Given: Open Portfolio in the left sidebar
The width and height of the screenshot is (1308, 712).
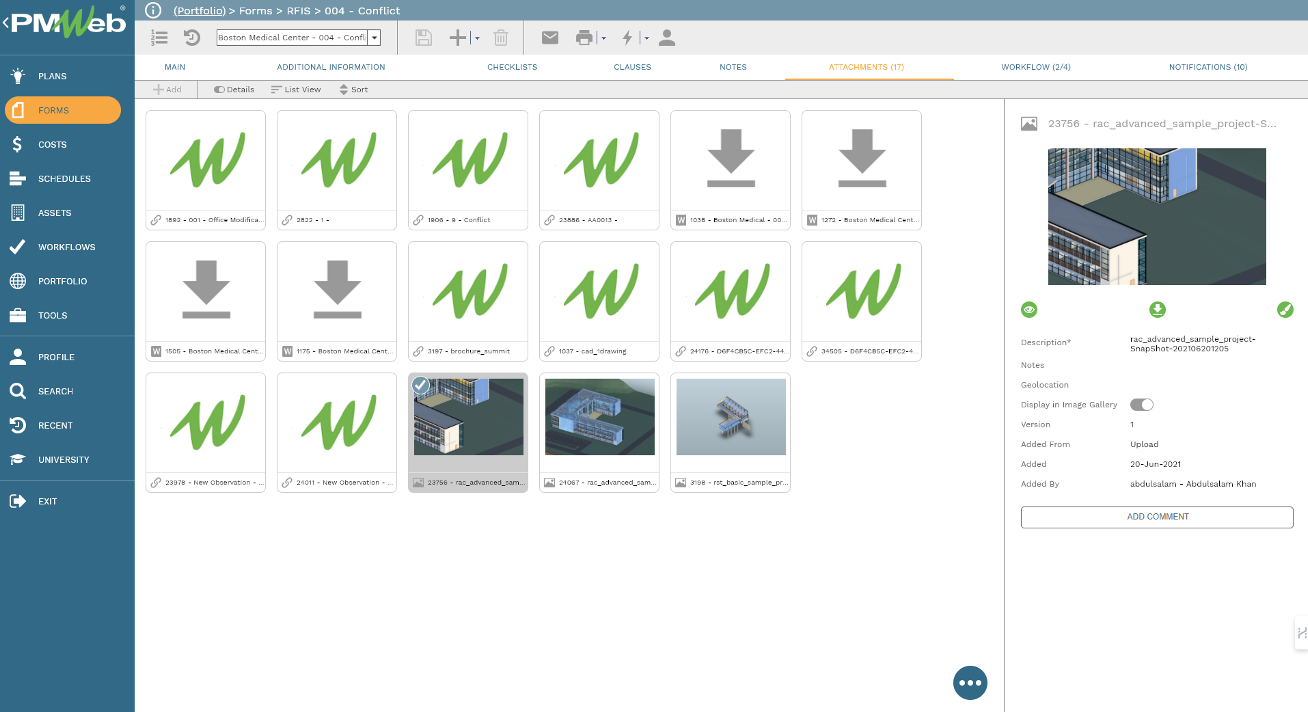Looking at the screenshot, I should click(x=67, y=281).
